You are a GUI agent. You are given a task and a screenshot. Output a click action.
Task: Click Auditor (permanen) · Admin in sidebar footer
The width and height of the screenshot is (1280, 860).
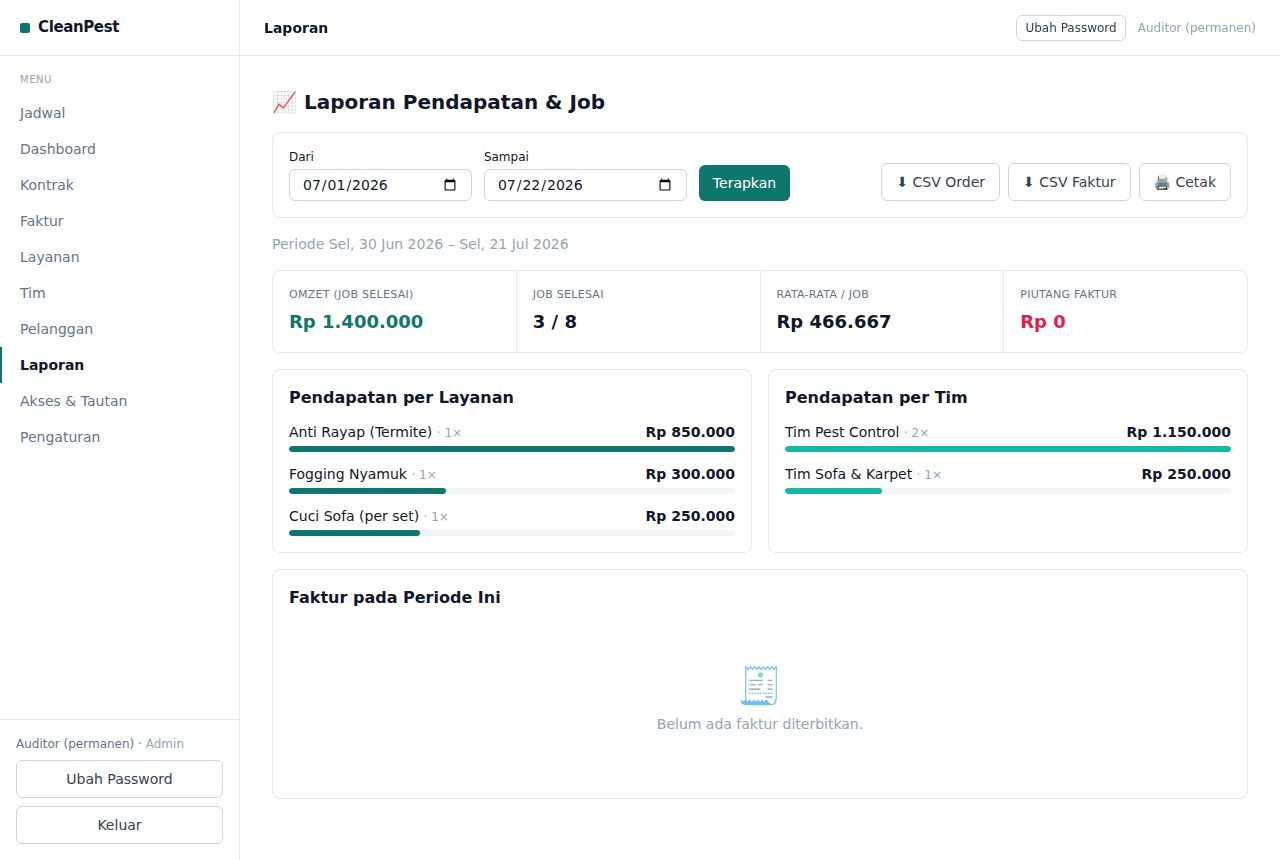pos(100,744)
